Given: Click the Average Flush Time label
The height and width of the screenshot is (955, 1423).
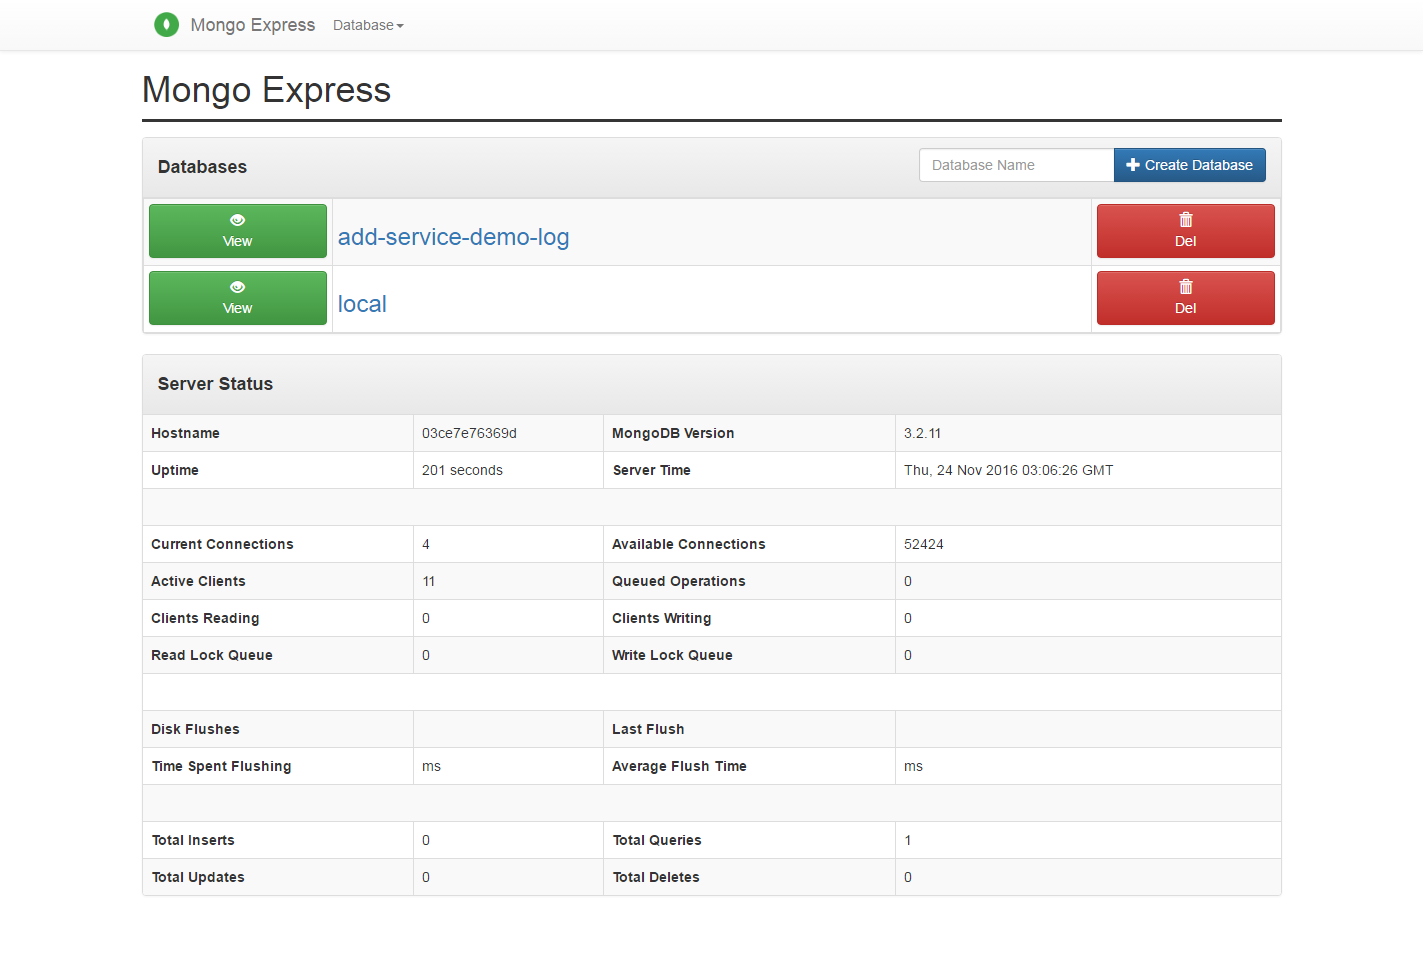Looking at the screenshot, I should (679, 766).
